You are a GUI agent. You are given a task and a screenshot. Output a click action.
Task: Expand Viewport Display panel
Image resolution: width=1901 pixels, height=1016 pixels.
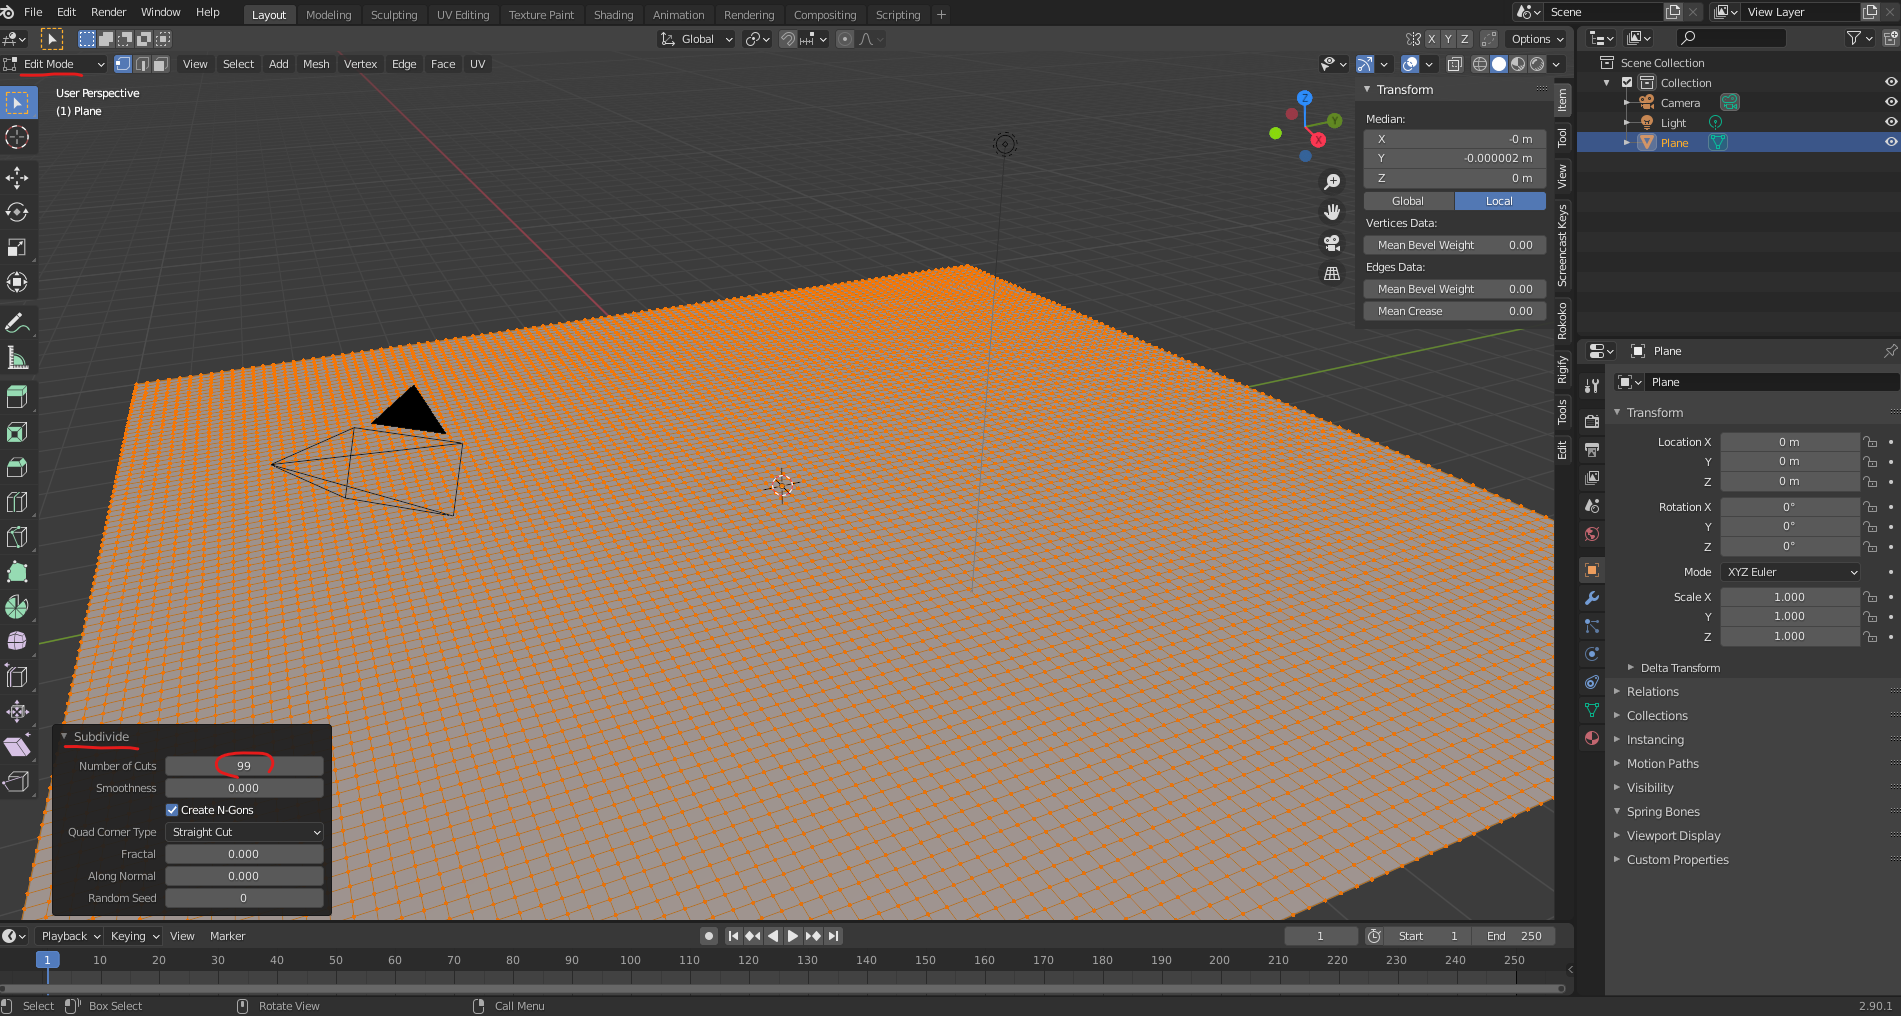pyautogui.click(x=1673, y=836)
